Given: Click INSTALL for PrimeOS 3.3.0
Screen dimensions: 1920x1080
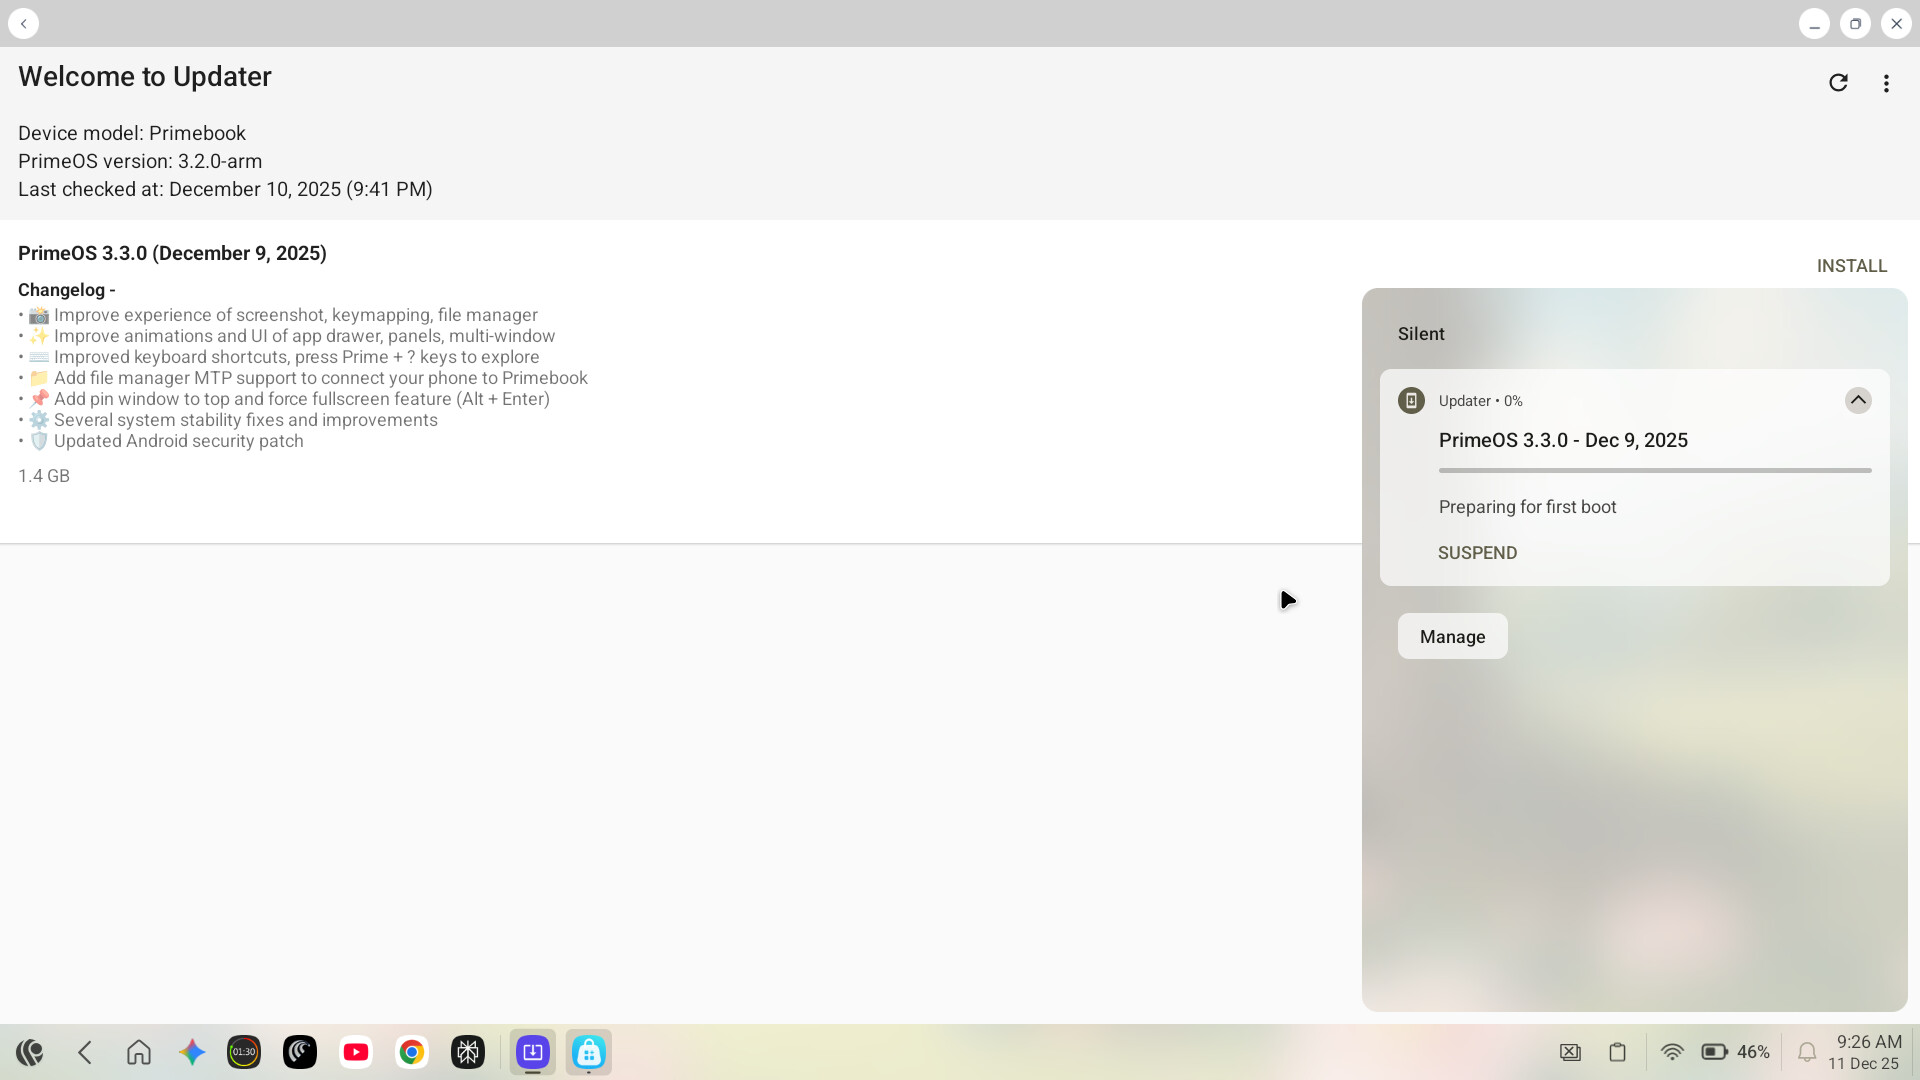Looking at the screenshot, I should 1851,266.
